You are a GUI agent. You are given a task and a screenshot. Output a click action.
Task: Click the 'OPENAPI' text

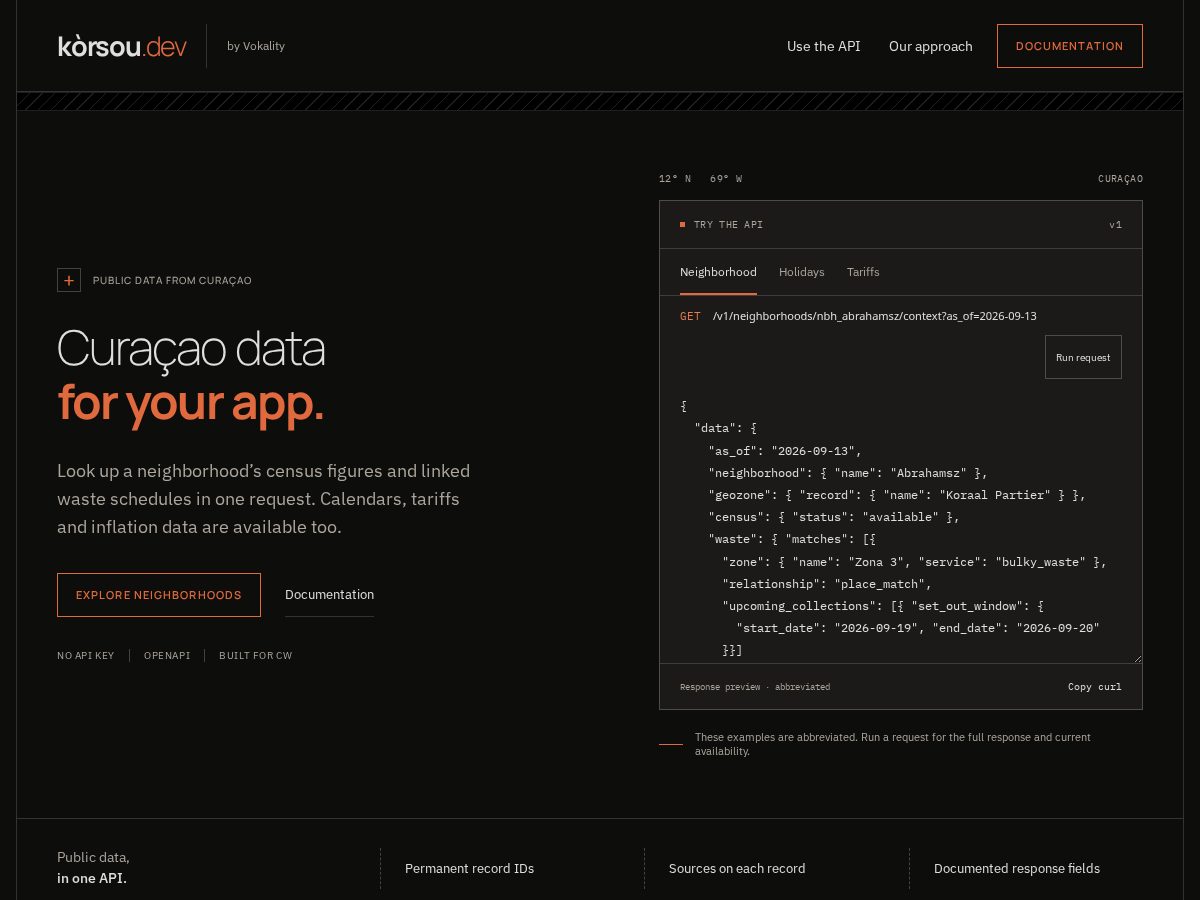(x=167, y=656)
